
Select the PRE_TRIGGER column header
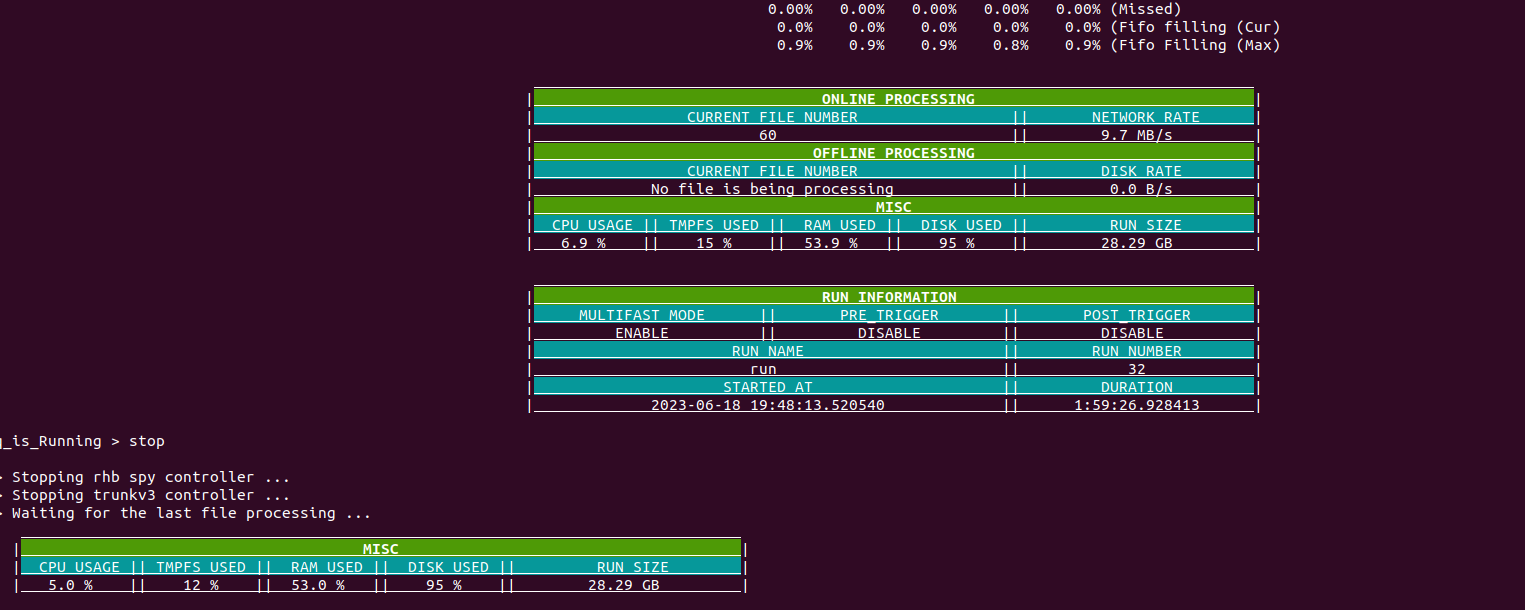point(889,315)
